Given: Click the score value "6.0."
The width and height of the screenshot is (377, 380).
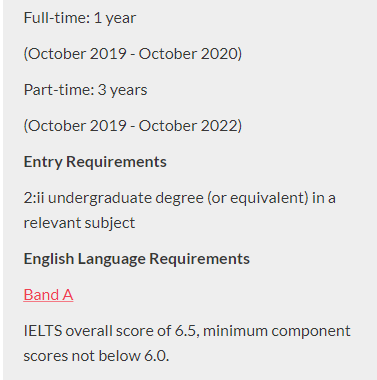Looking at the screenshot, I should pyautogui.click(x=157, y=356).
